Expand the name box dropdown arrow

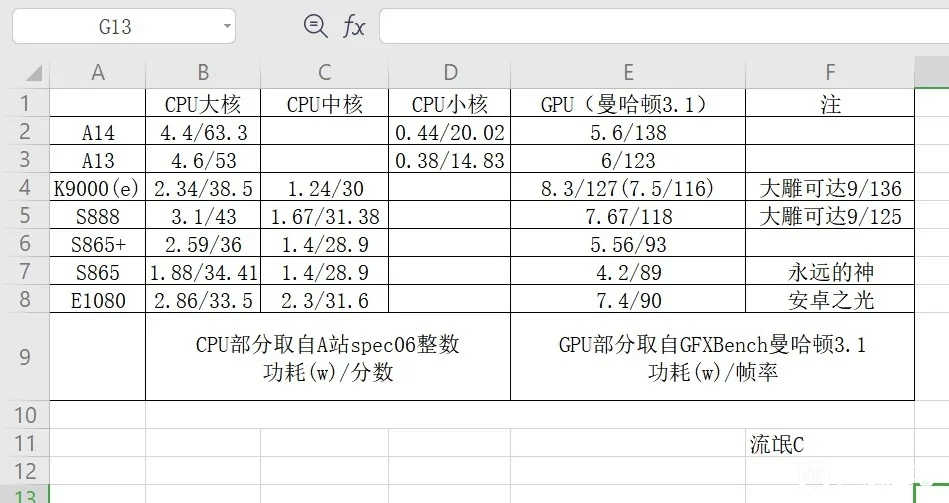tap(227, 26)
